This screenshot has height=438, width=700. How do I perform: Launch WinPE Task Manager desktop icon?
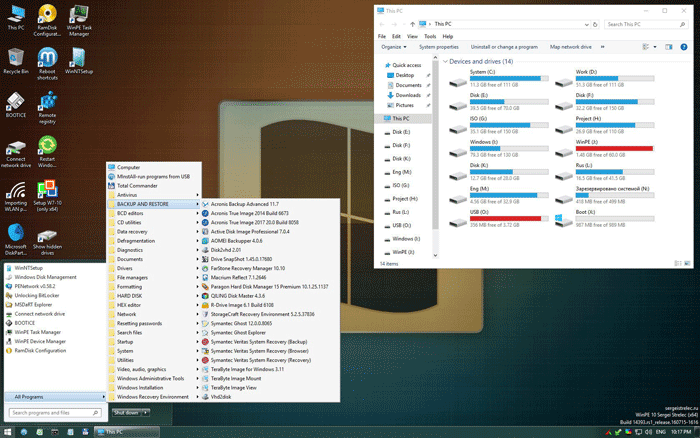coord(79,16)
